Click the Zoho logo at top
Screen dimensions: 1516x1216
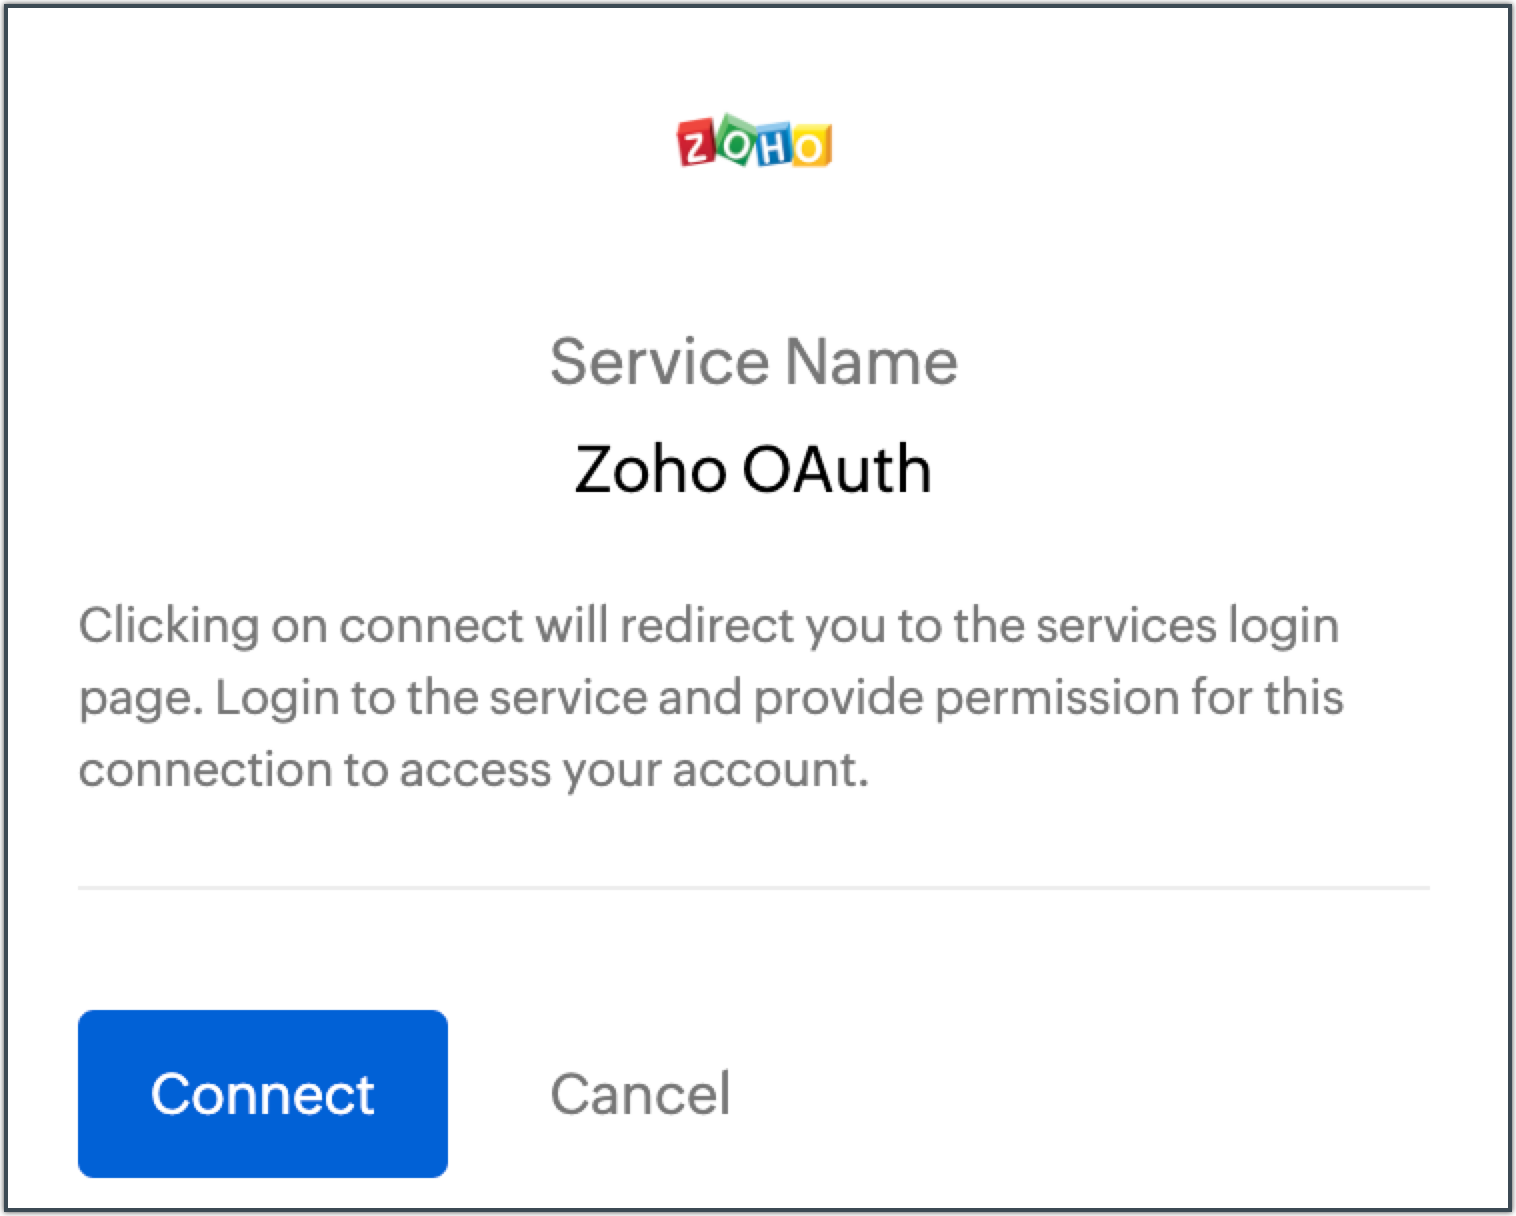point(754,145)
